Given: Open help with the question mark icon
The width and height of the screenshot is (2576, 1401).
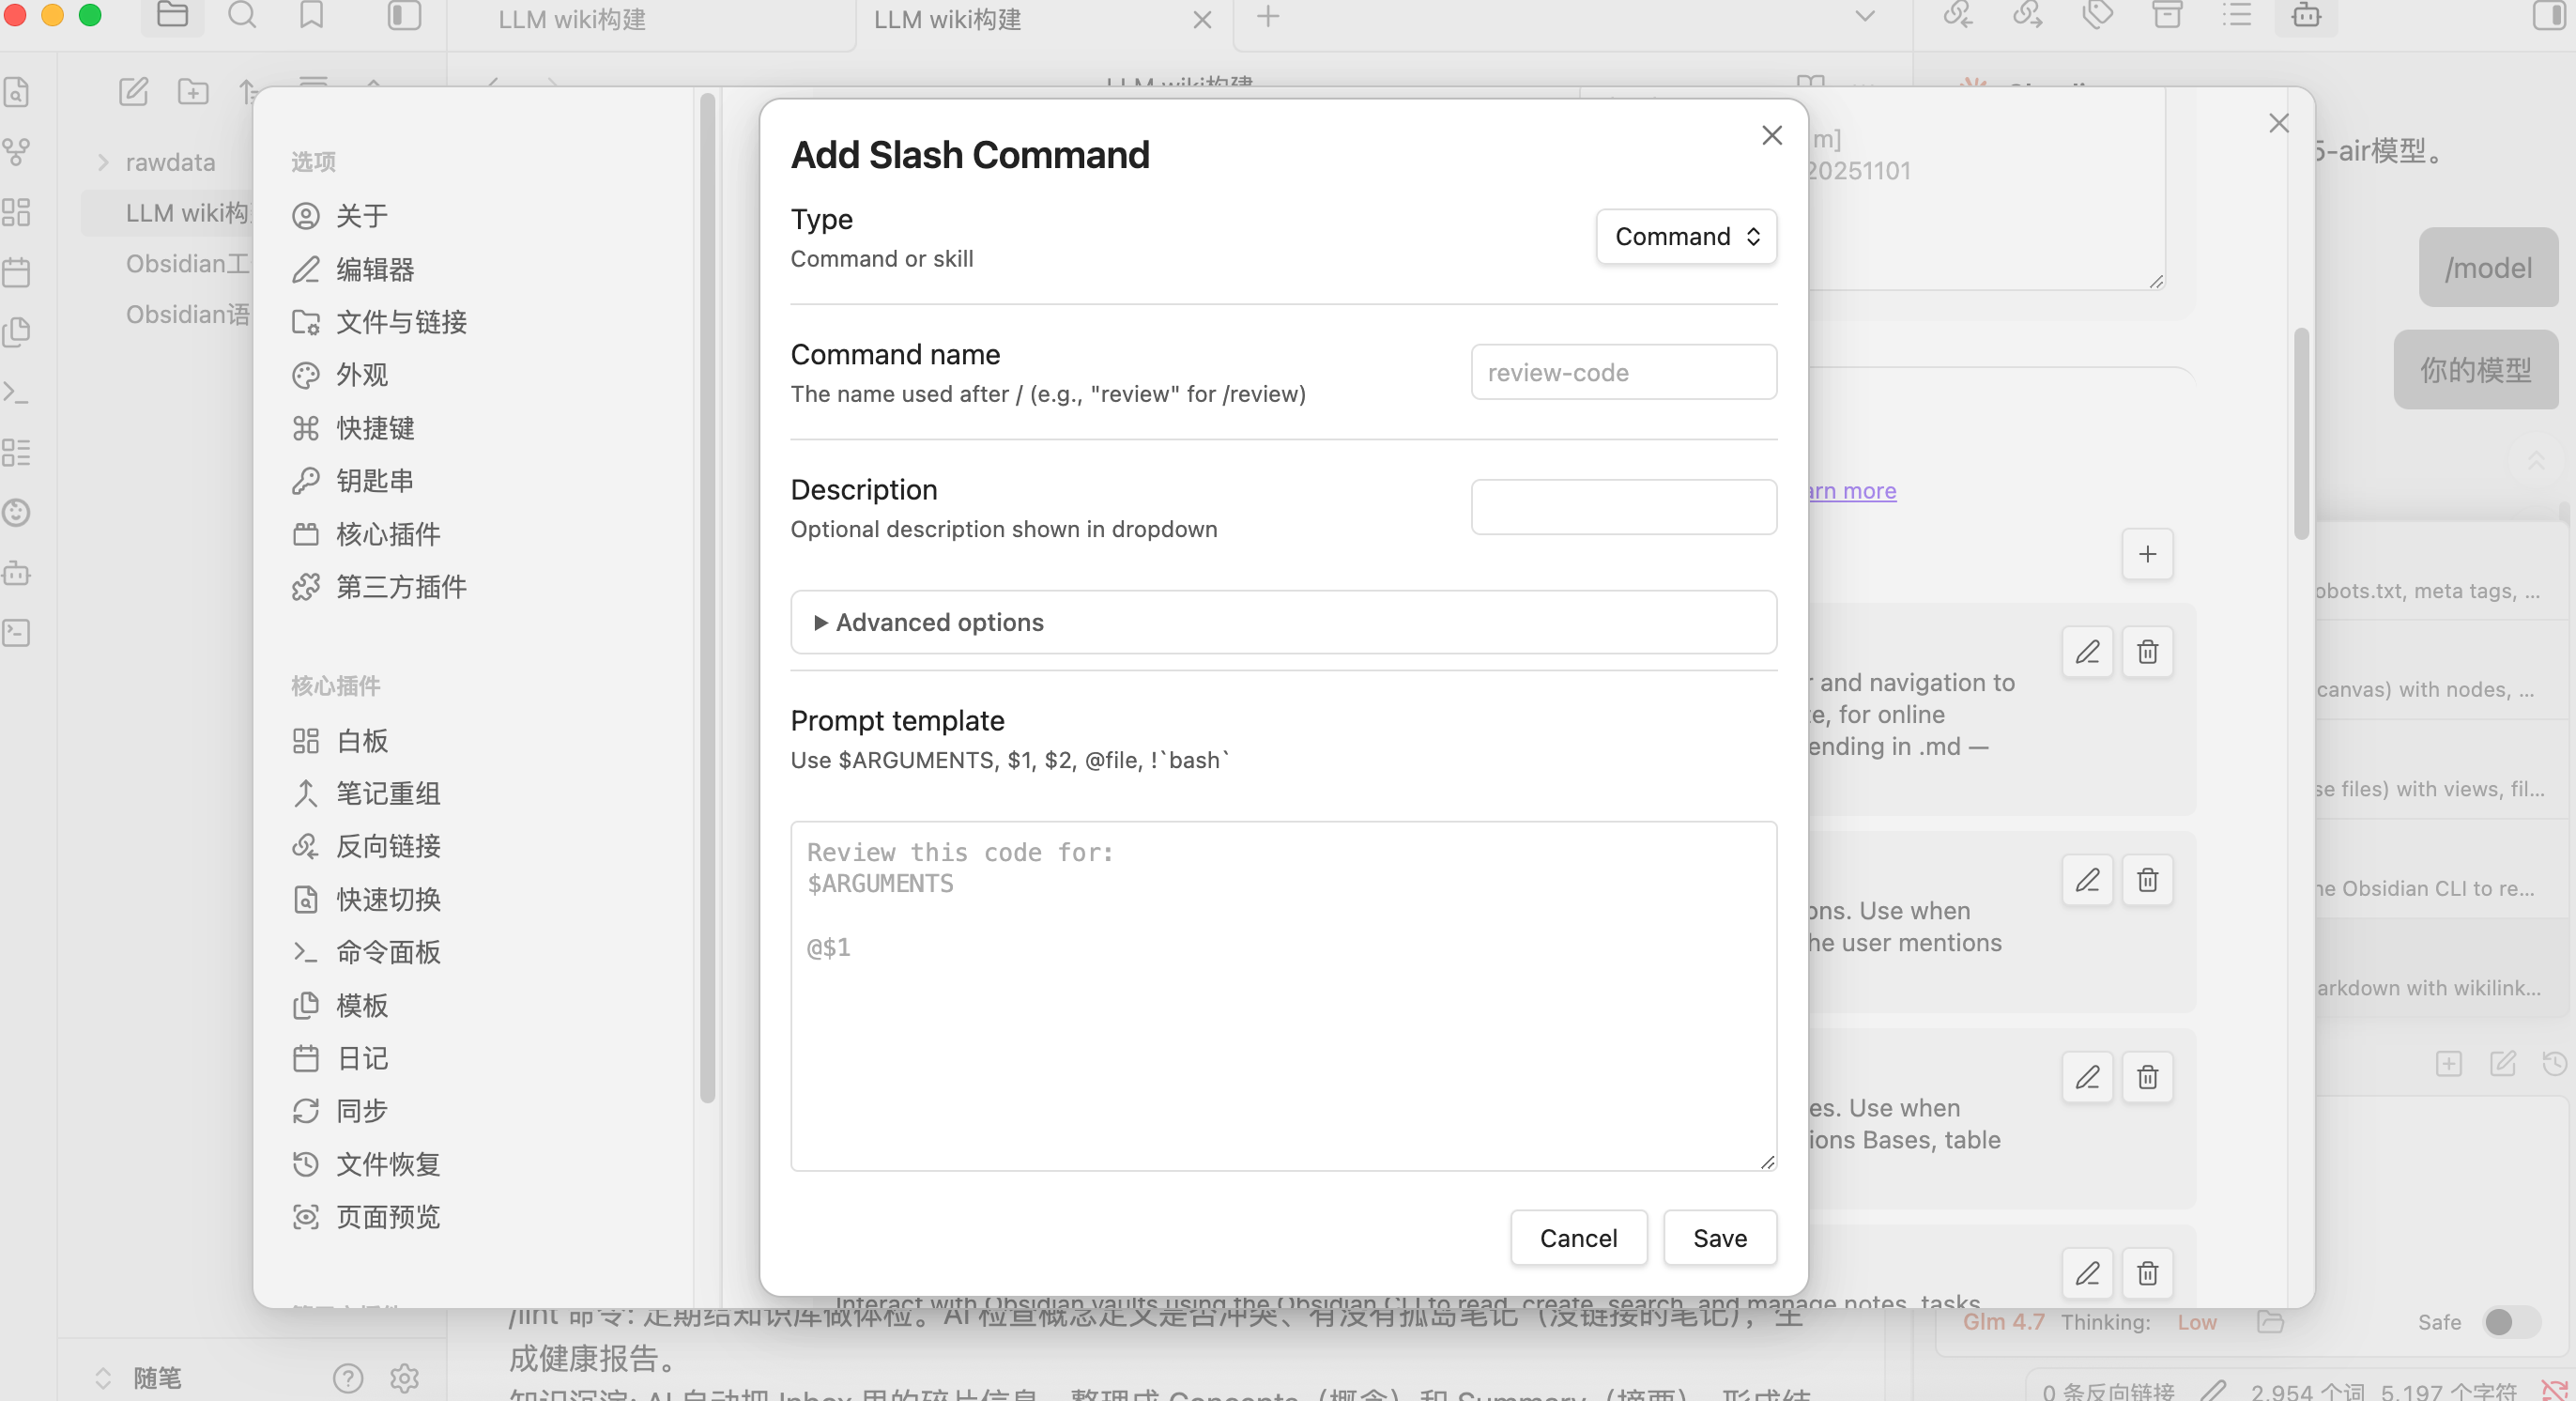Looking at the screenshot, I should (348, 1378).
